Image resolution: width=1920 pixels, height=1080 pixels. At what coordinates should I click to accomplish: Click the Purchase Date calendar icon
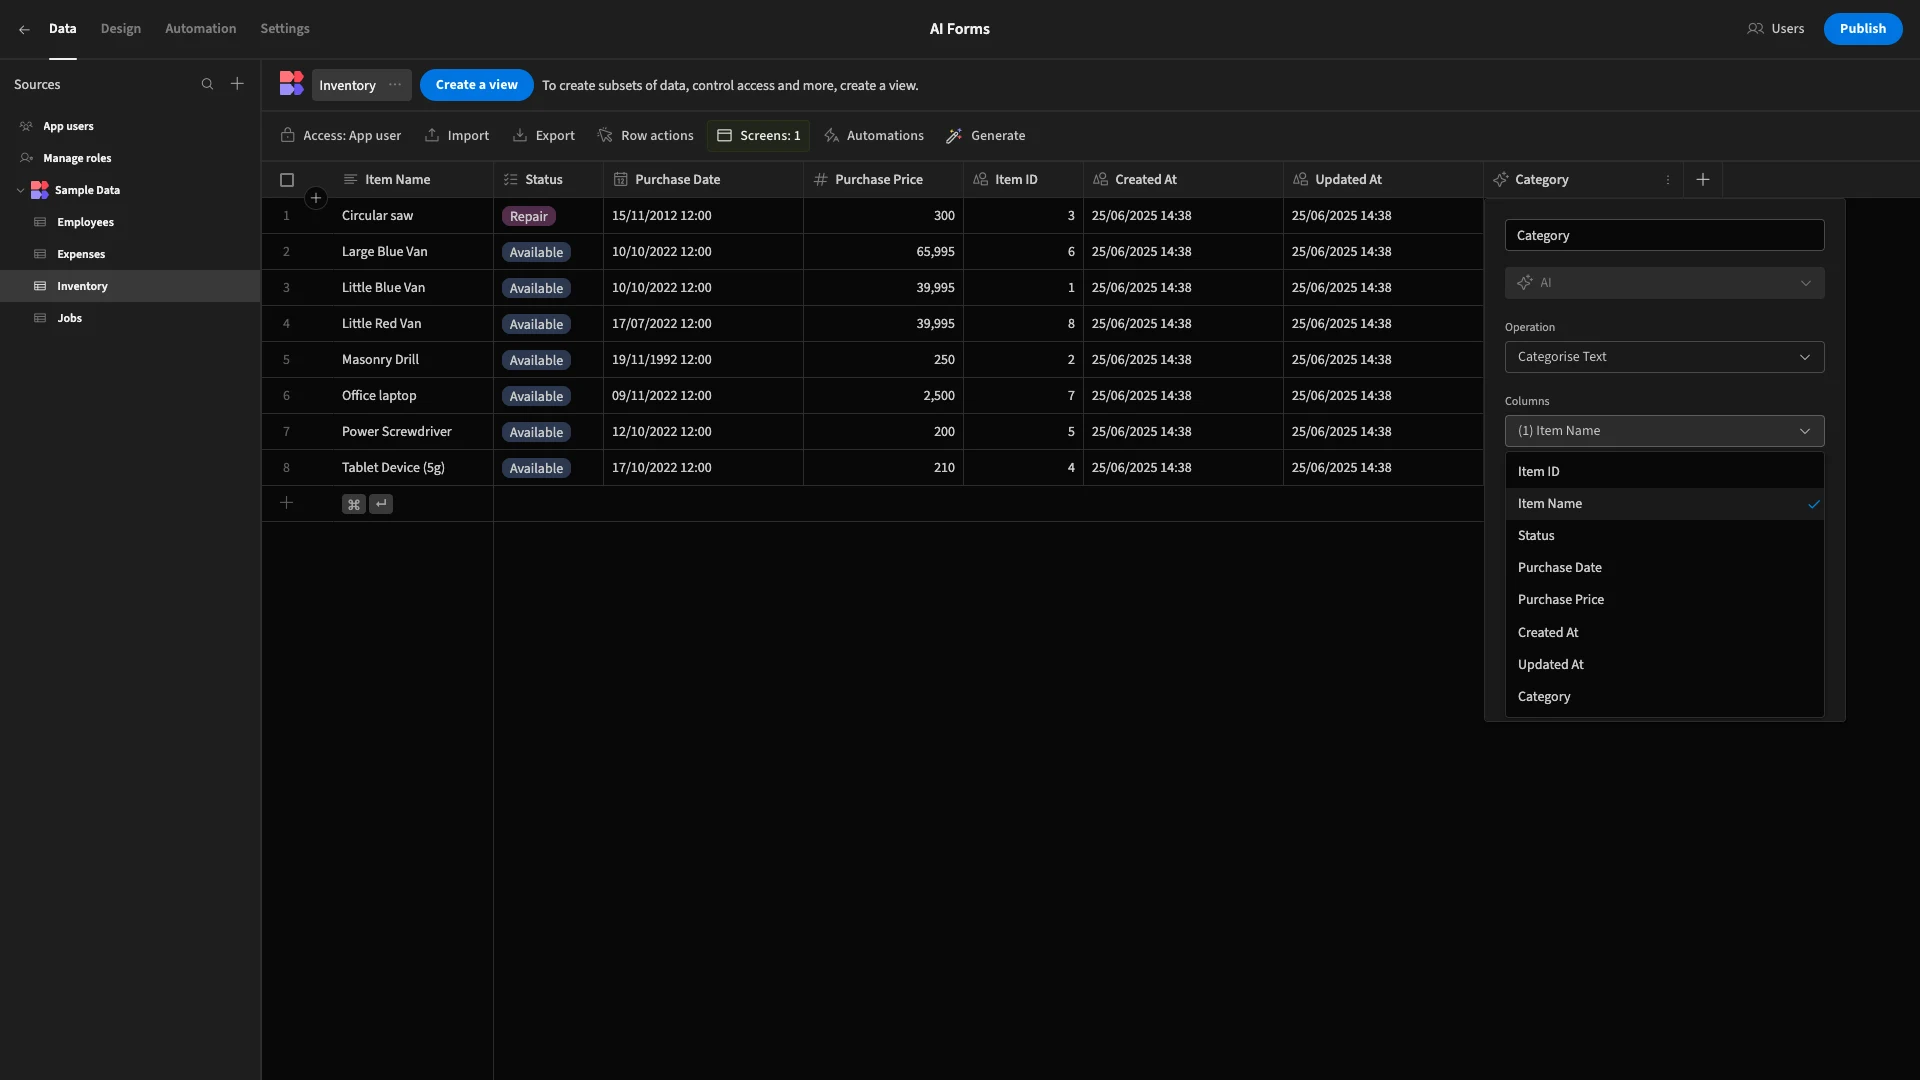point(620,180)
